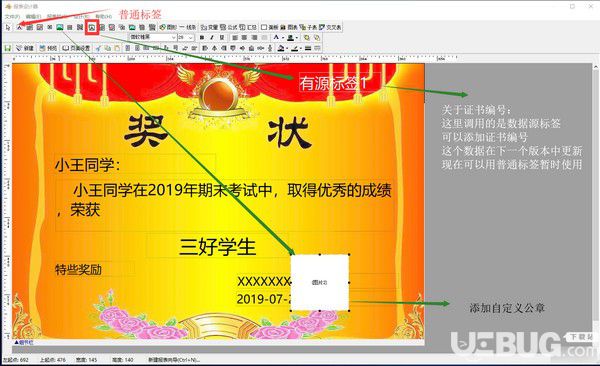
Task: Click the copy icon beside scissors
Action: click(x=108, y=48)
